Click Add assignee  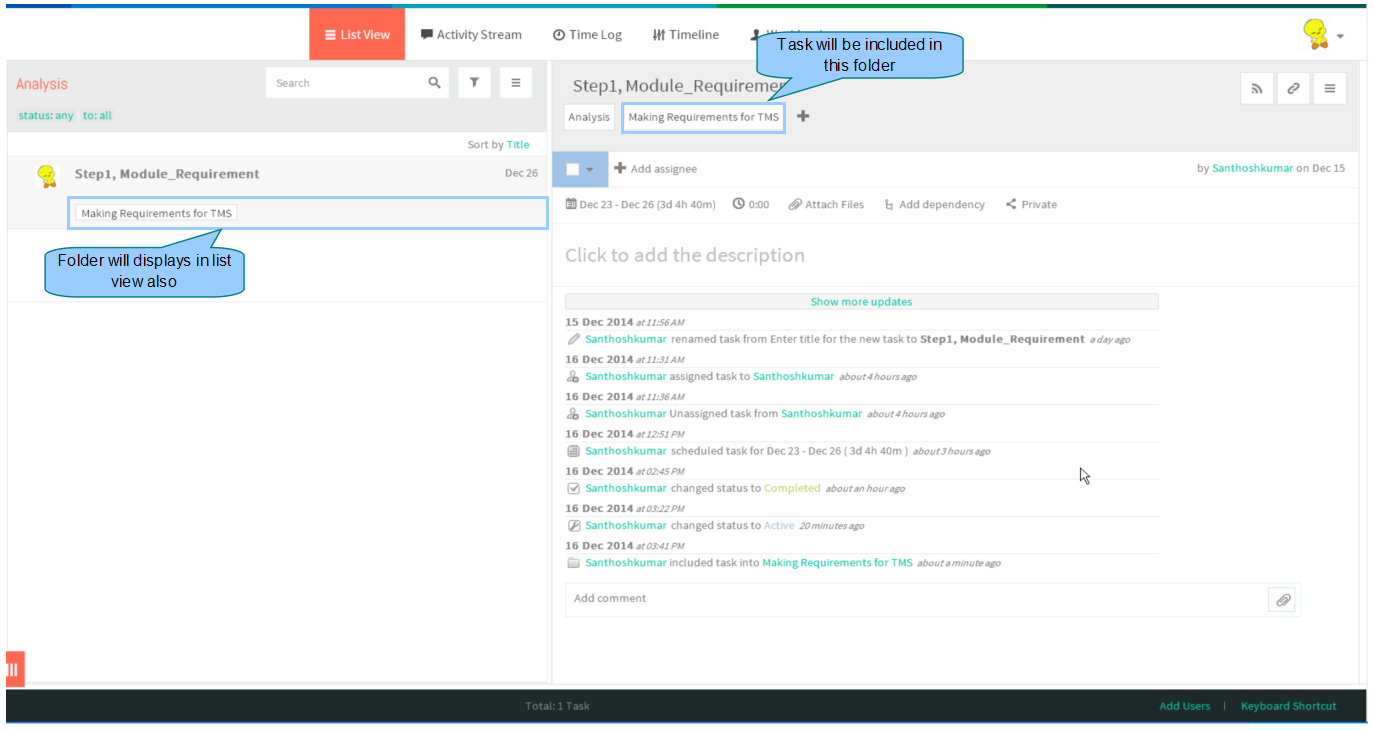coord(656,169)
